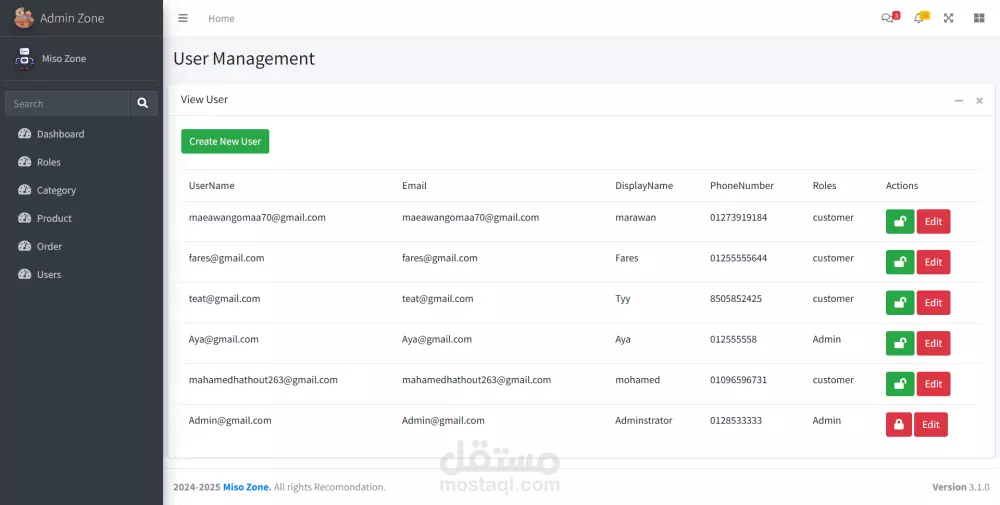Image resolution: width=1000 pixels, height=505 pixels.
Task: Click the Roles column header
Action: click(x=825, y=186)
